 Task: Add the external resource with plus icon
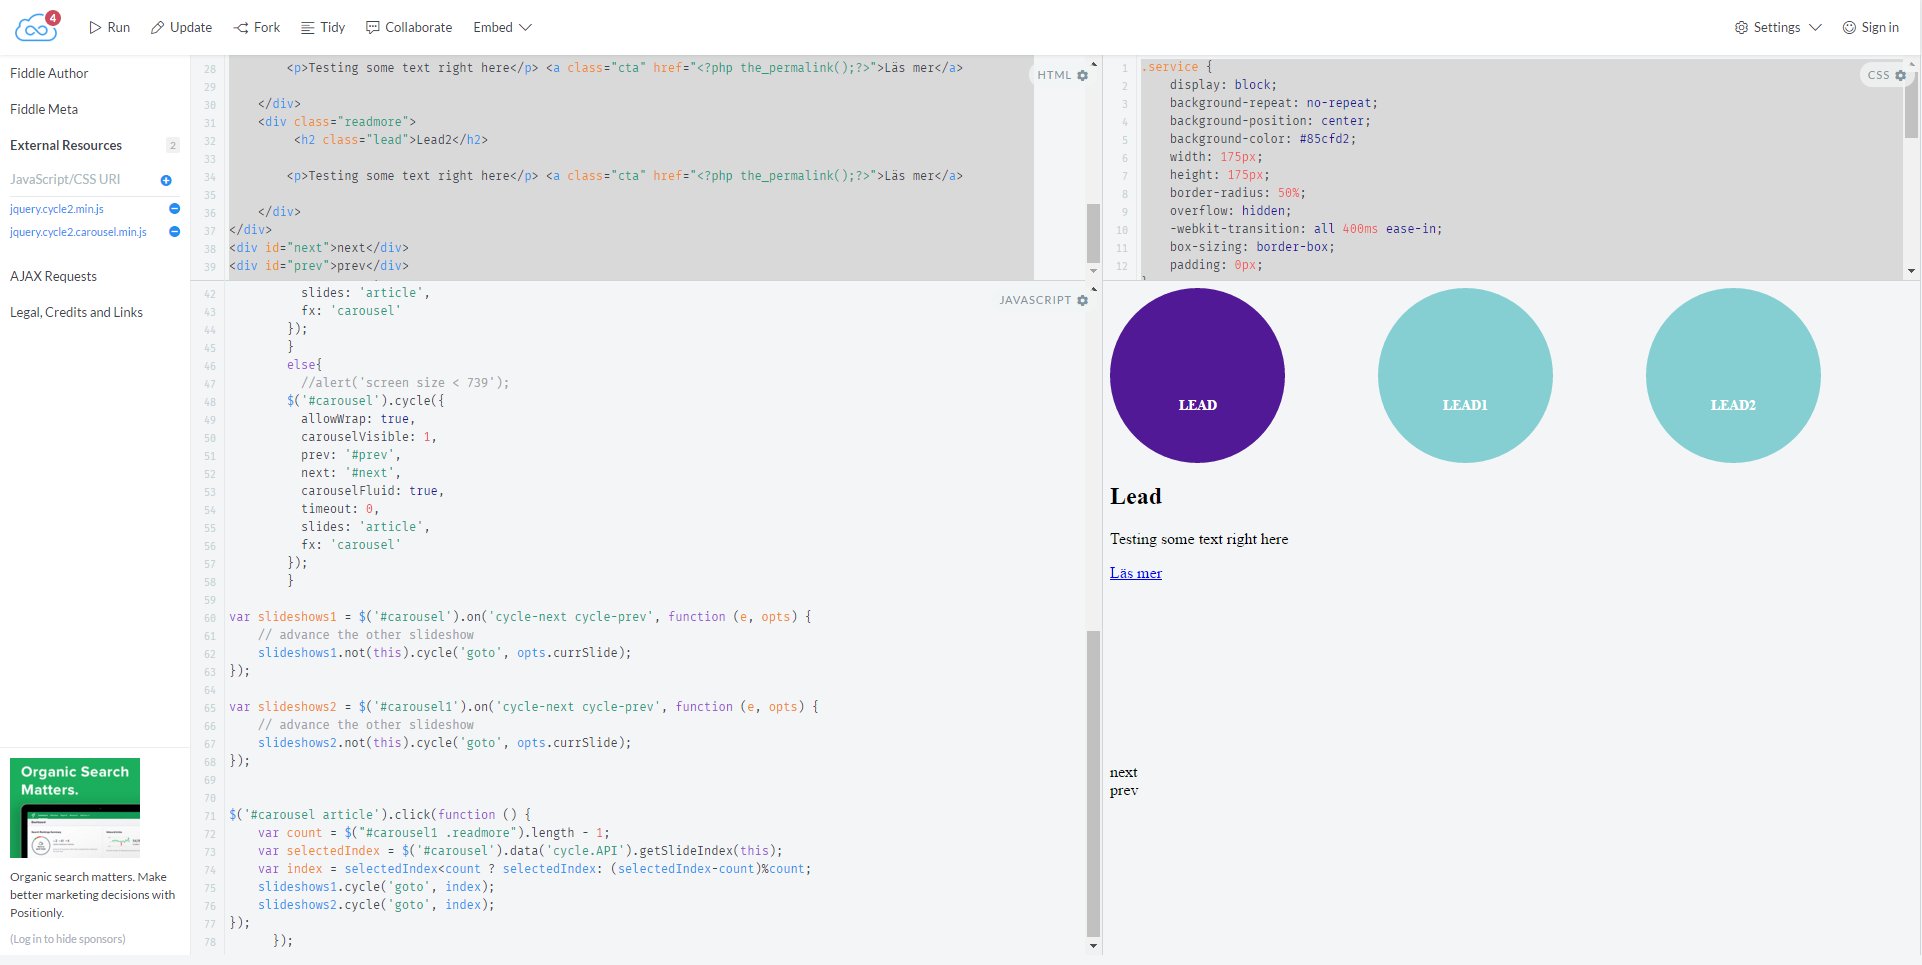coord(166,180)
